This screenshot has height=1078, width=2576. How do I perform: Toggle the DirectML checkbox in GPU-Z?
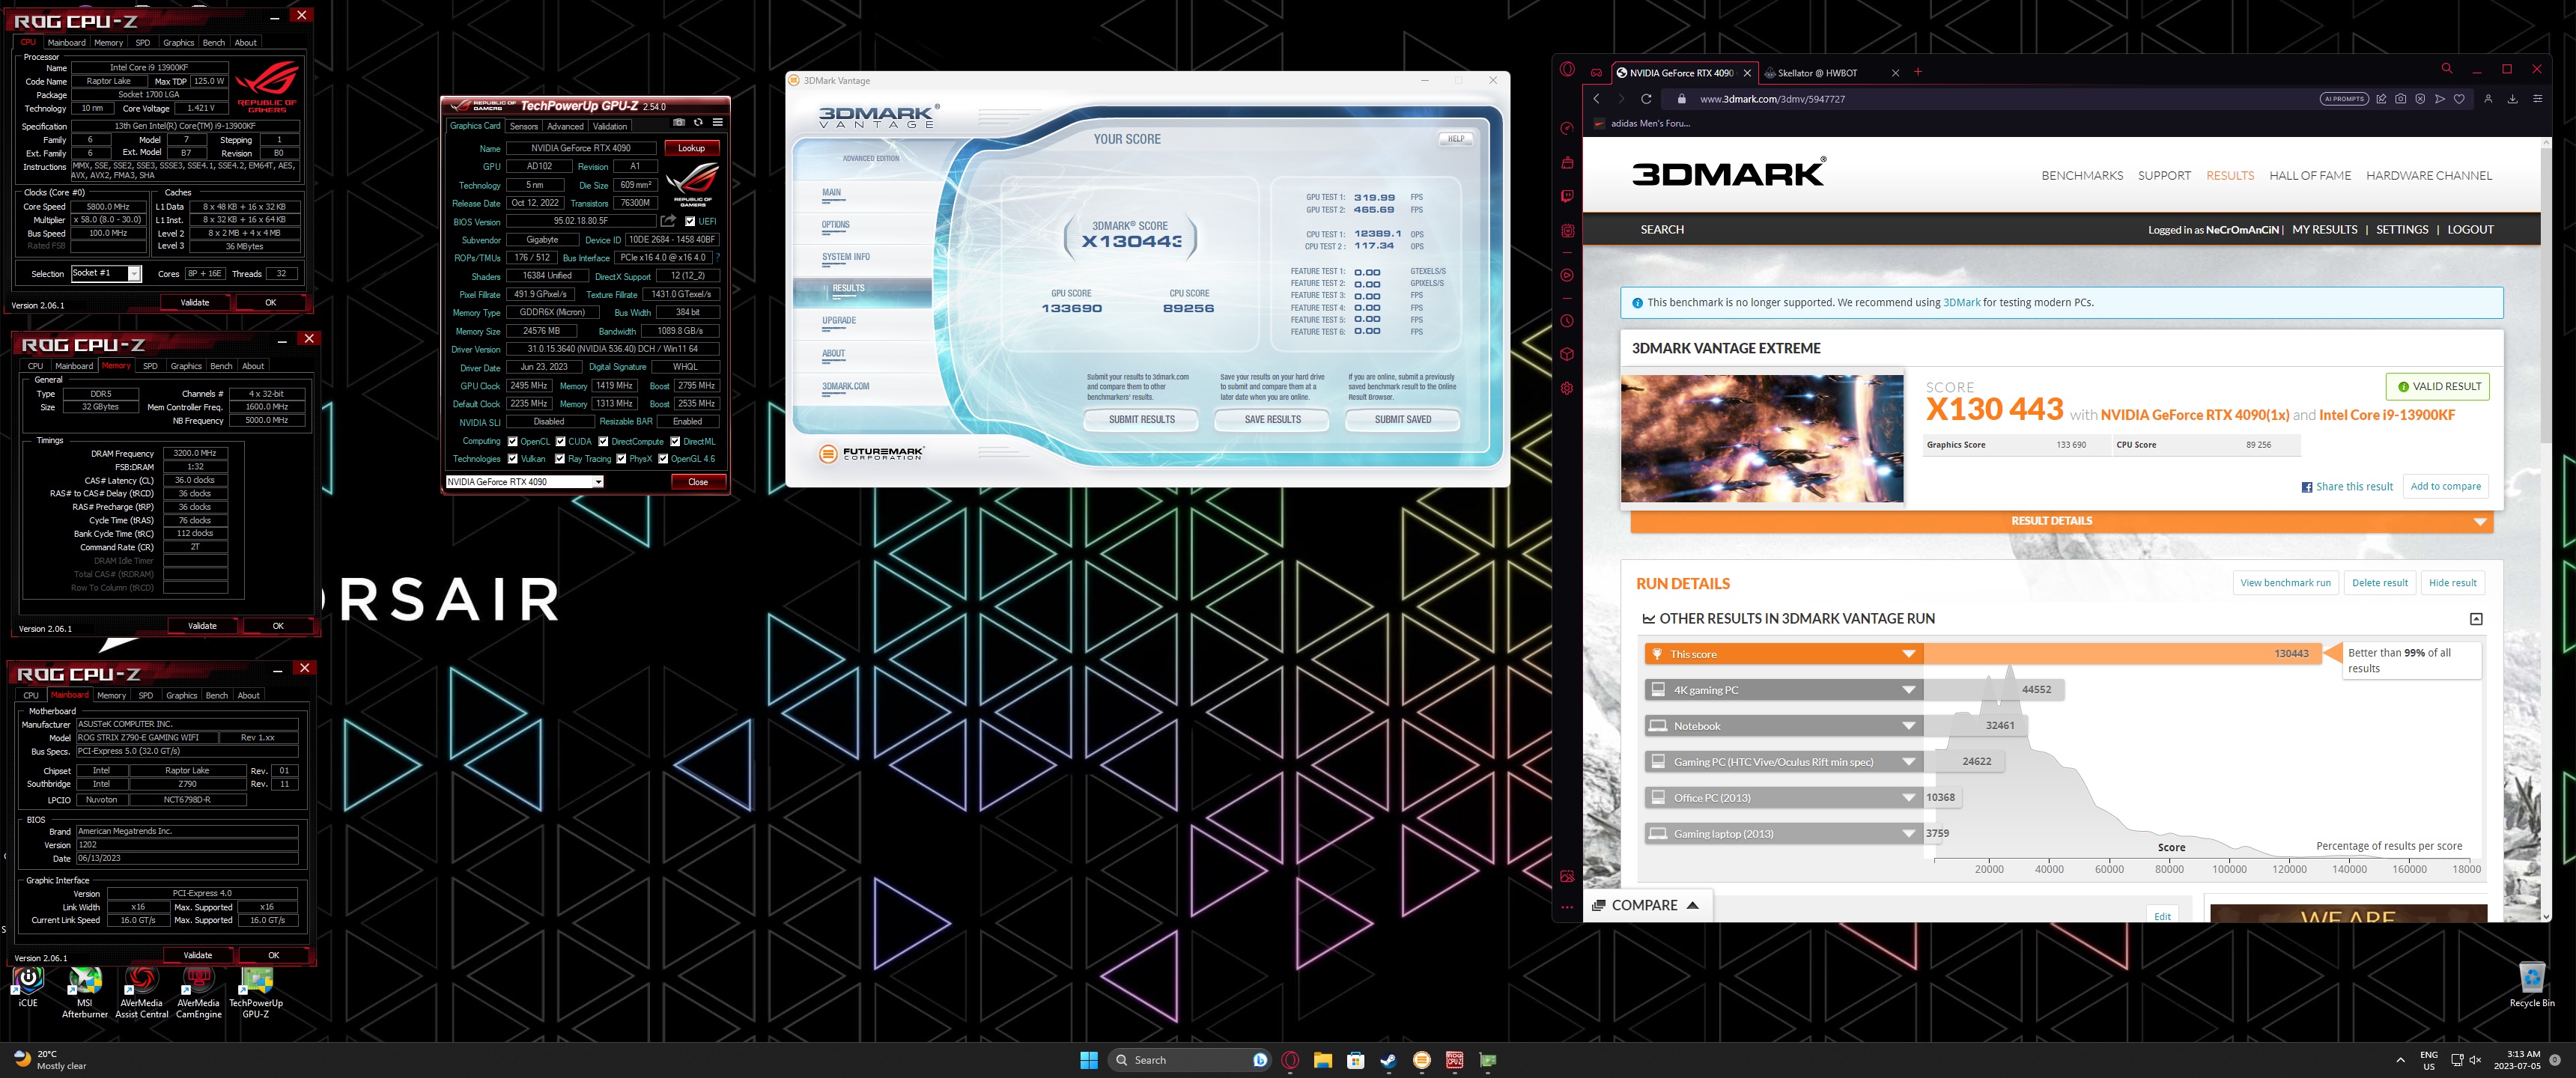click(675, 441)
